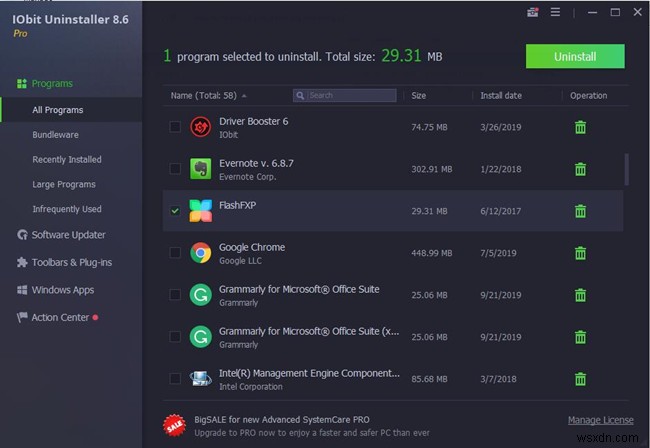The height and width of the screenshot is (448, 650).
Task: Open the Action Center
Action: [60, 317]
